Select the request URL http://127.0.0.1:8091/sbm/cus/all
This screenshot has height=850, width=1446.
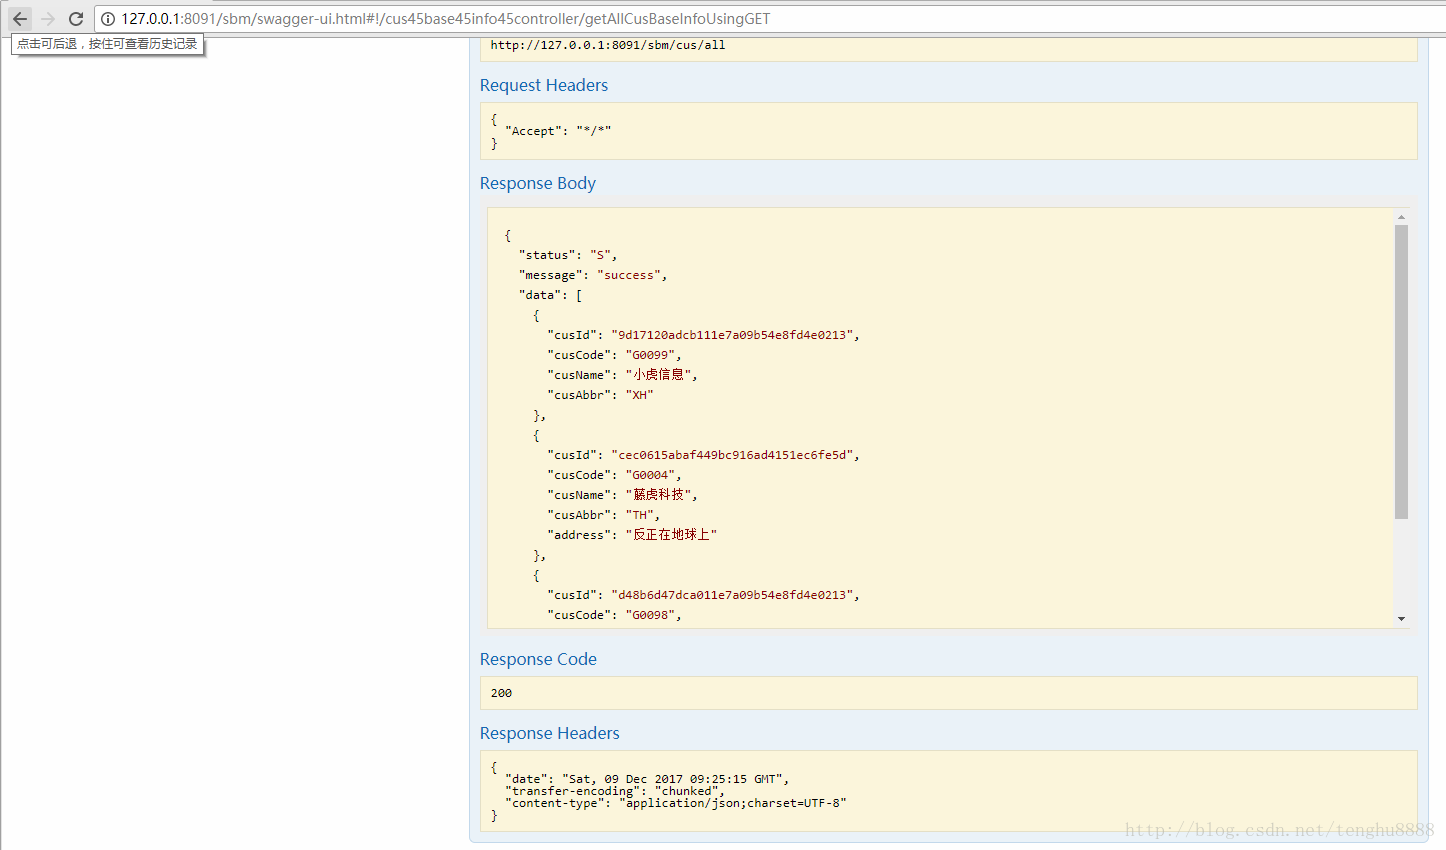[x=608, y=45]
